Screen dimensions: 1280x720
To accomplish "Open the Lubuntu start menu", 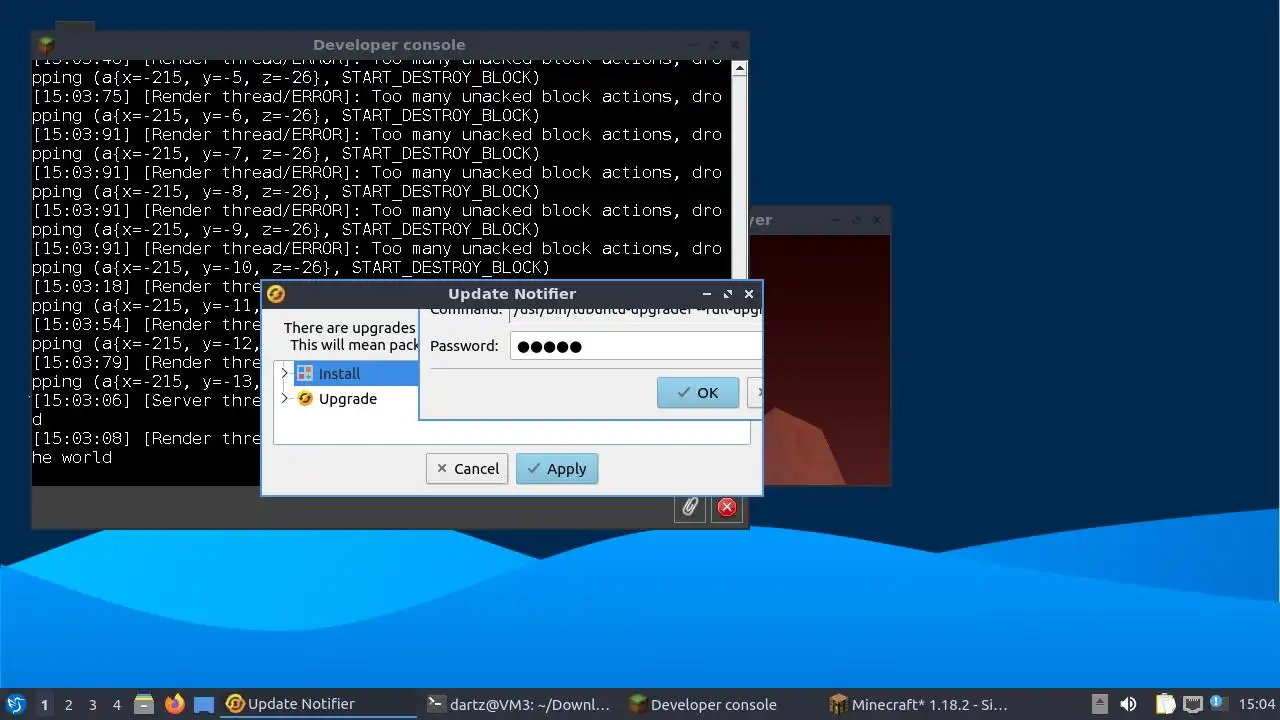I will click(15, 704).
